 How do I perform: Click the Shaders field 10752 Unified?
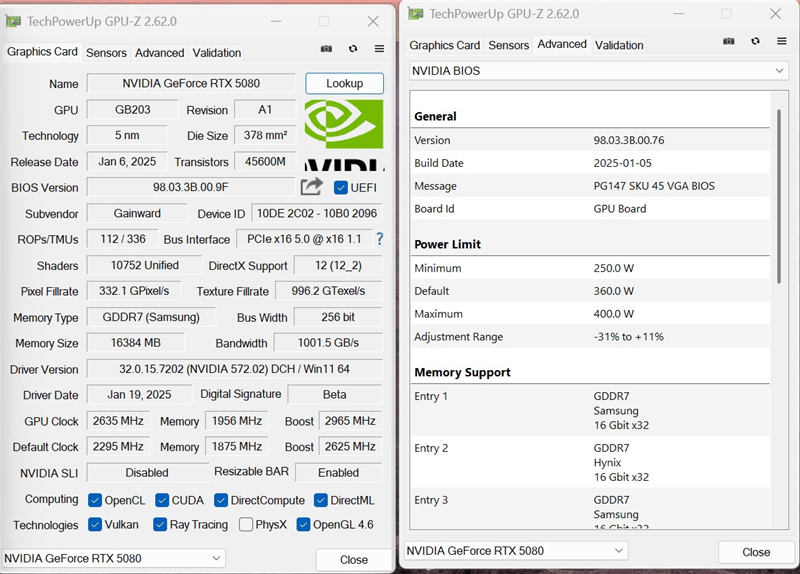click(x=144, y=265)
